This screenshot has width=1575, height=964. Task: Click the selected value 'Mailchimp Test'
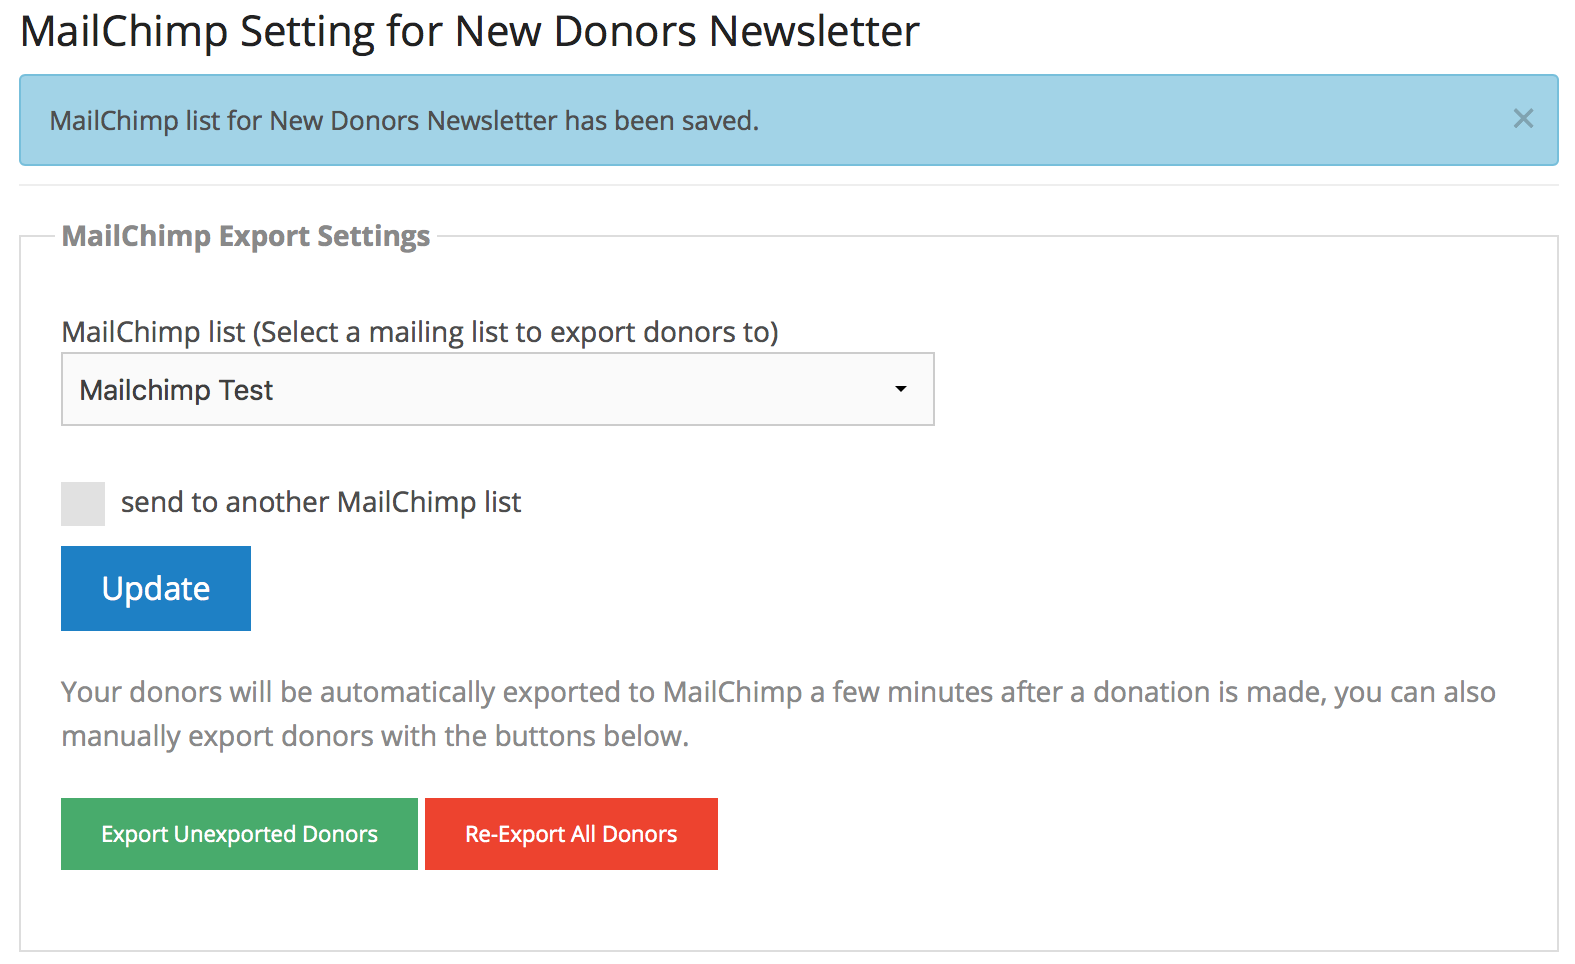coord(176,390)
